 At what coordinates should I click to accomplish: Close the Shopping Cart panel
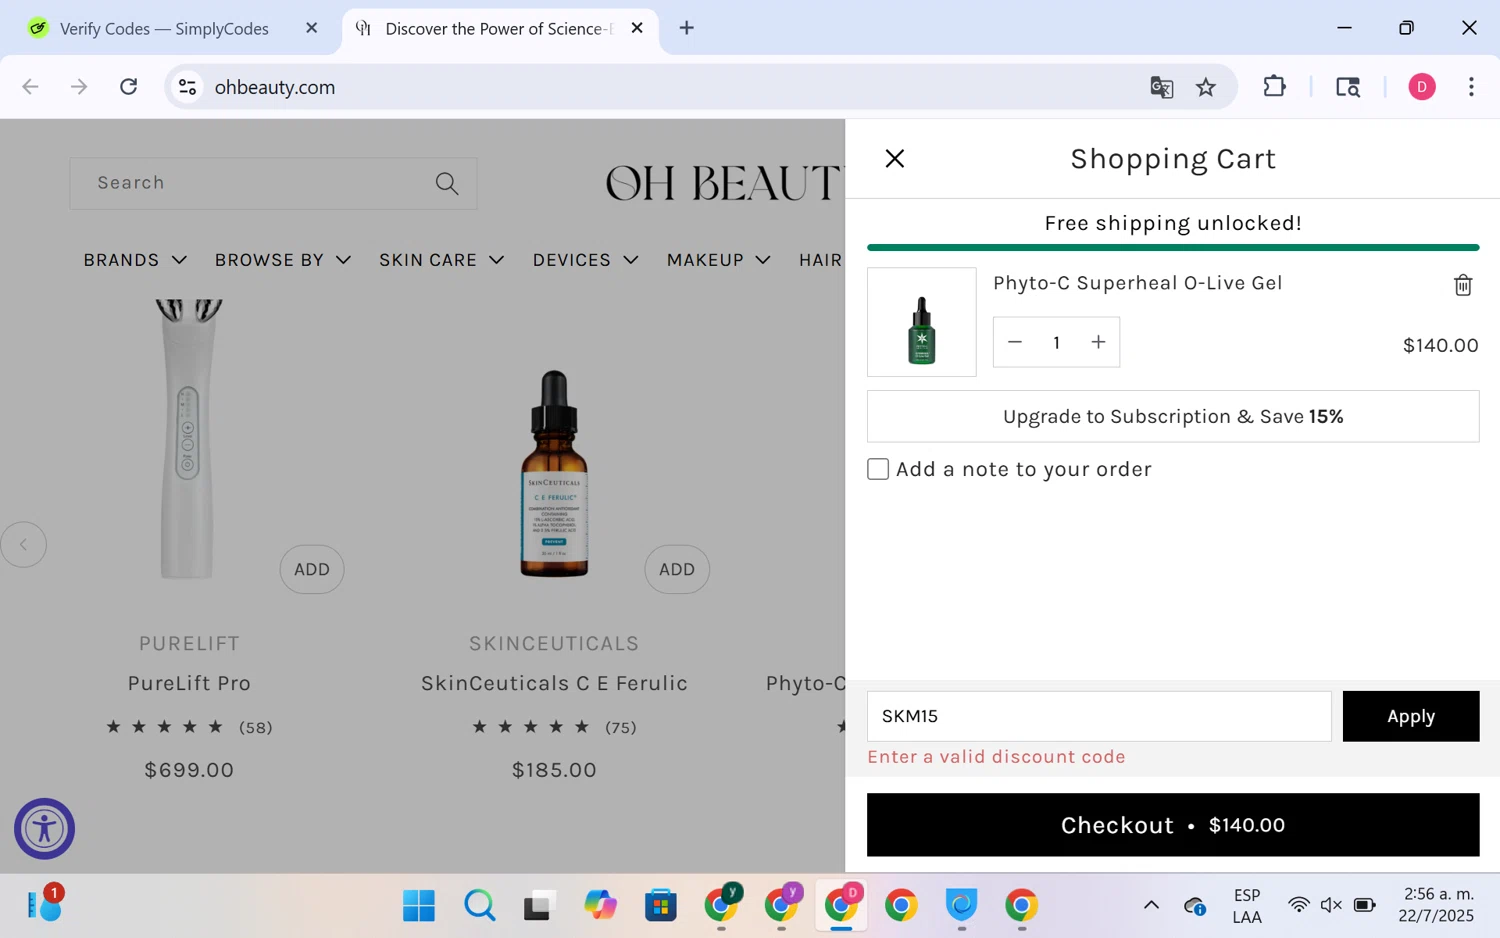pyautogui.click(x=894, y=158)
